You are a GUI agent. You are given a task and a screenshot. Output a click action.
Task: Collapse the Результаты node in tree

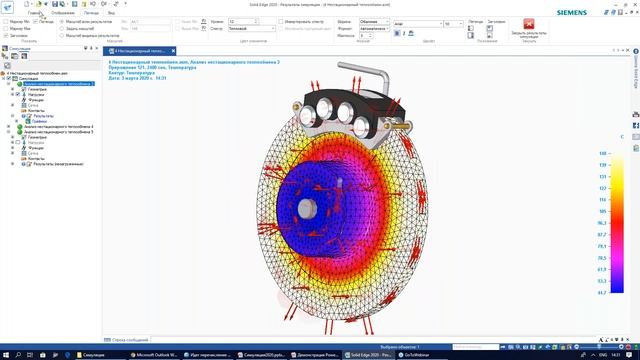tap(13, 116)
